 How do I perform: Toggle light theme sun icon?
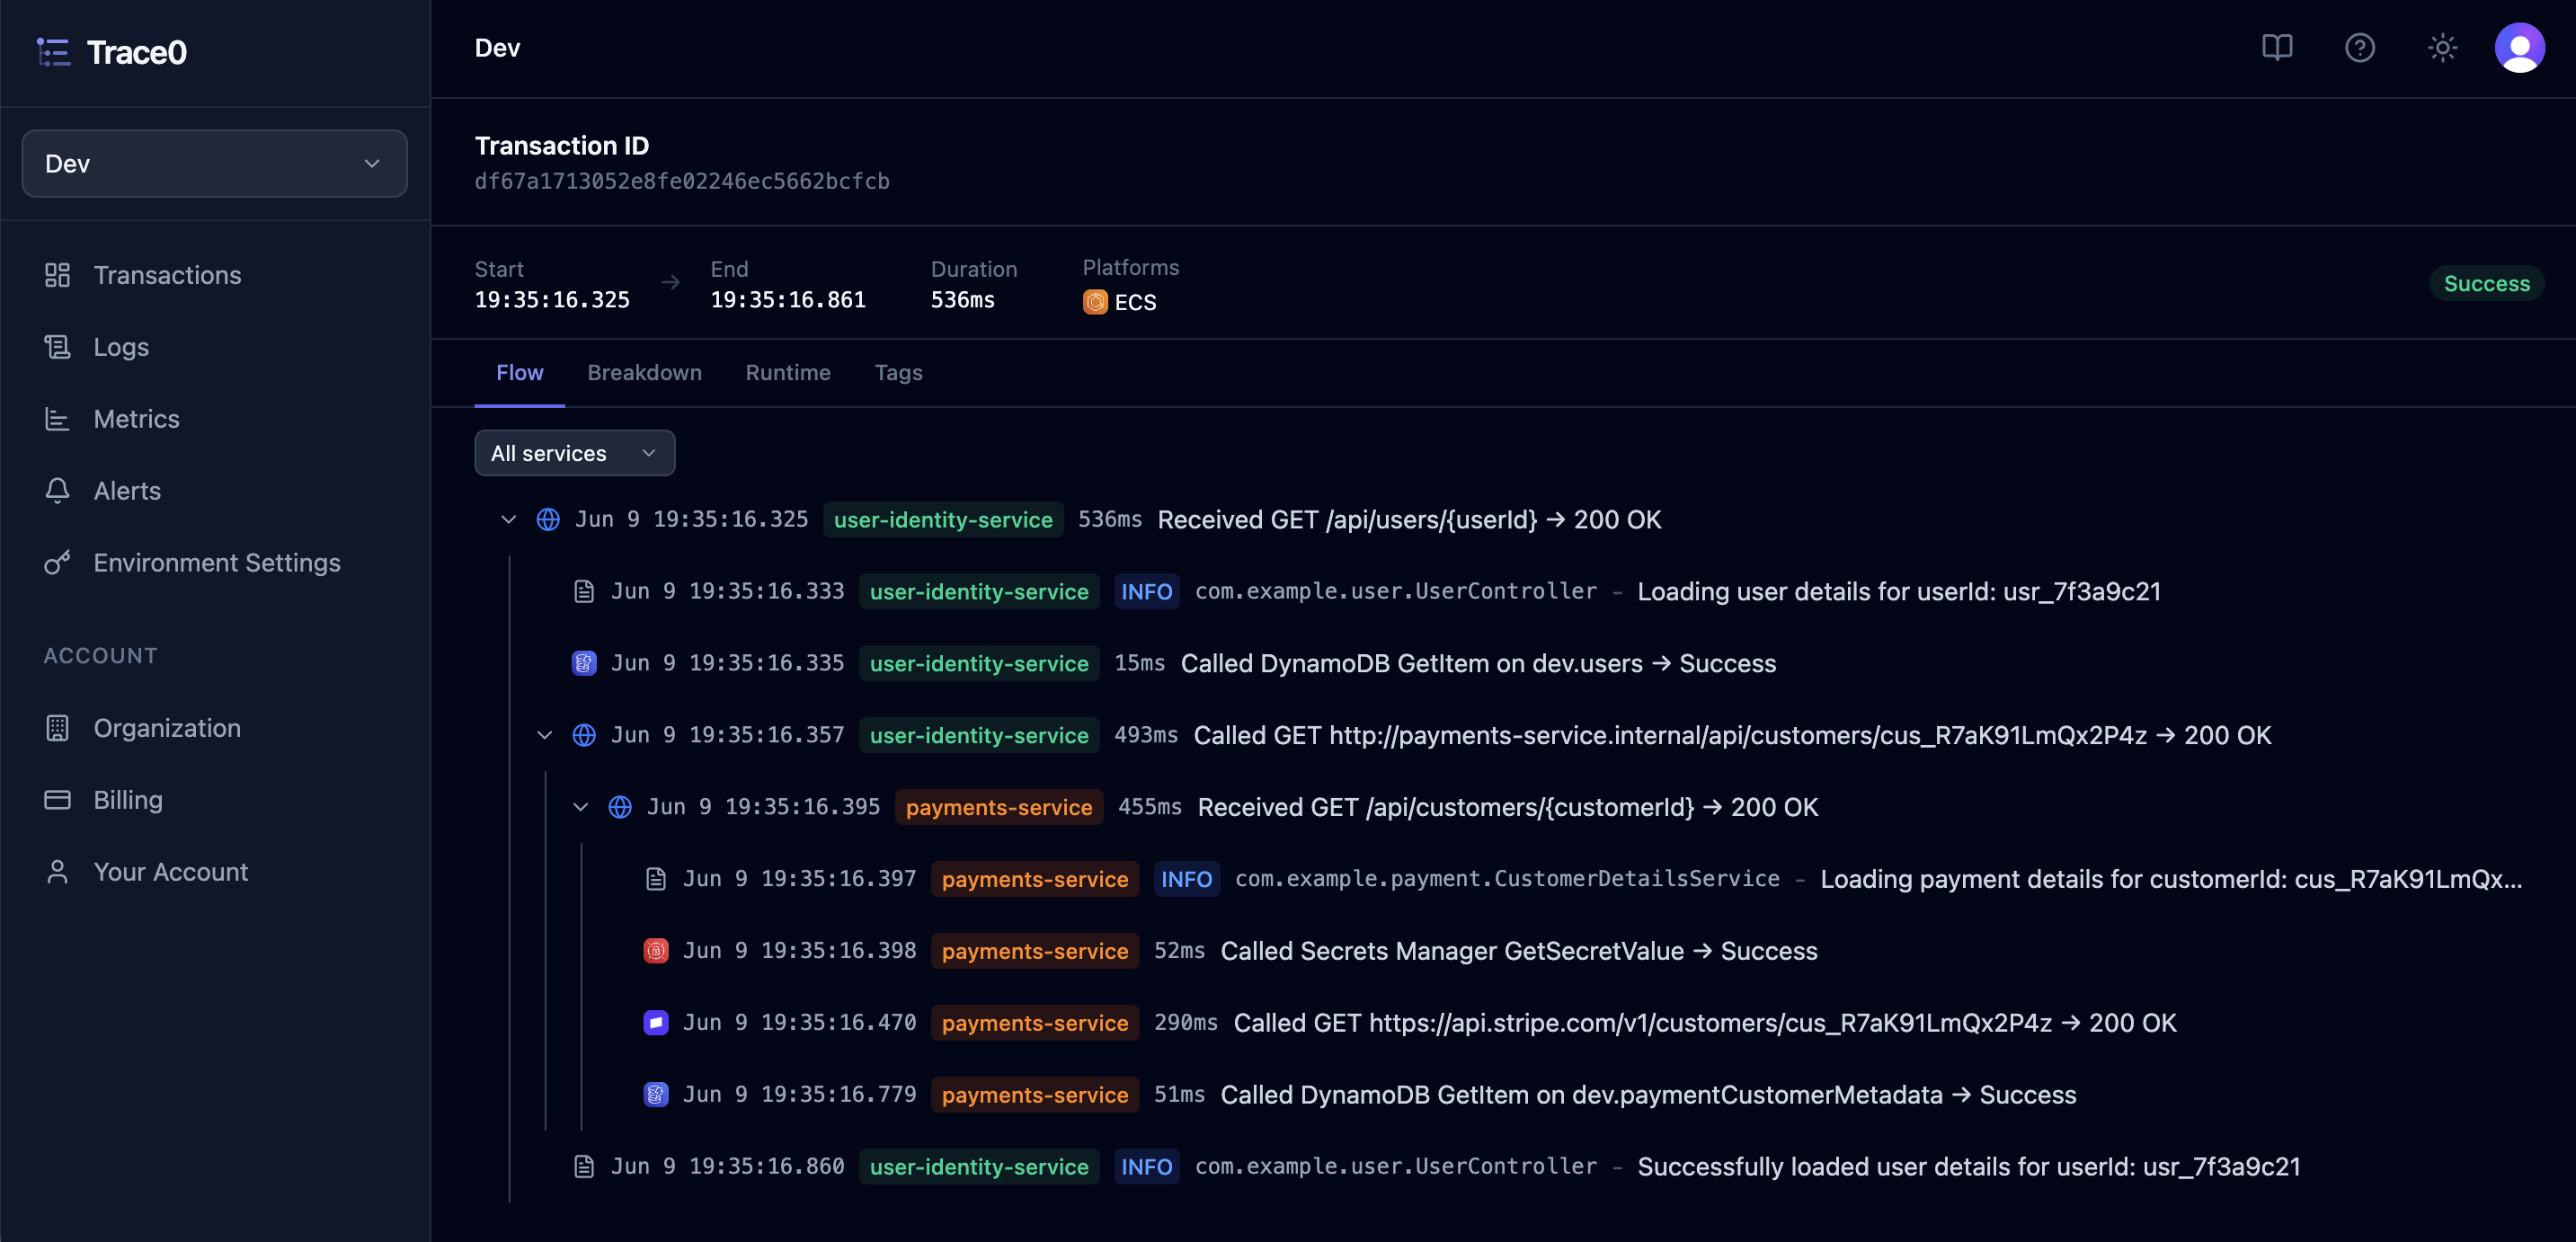tap(2443, 48)
